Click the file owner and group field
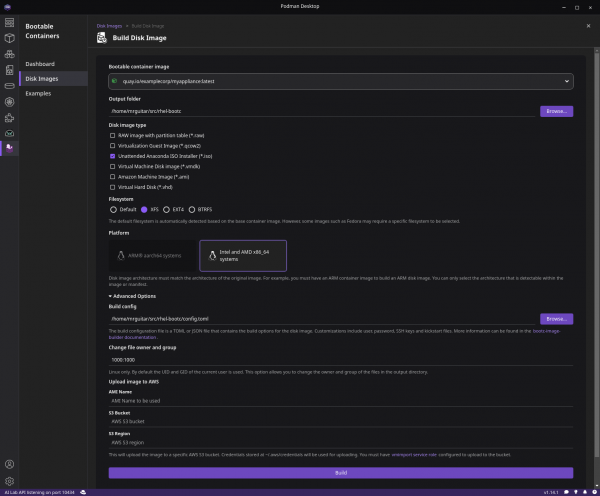This screenshot has width=600, height=496. (341, 360)
